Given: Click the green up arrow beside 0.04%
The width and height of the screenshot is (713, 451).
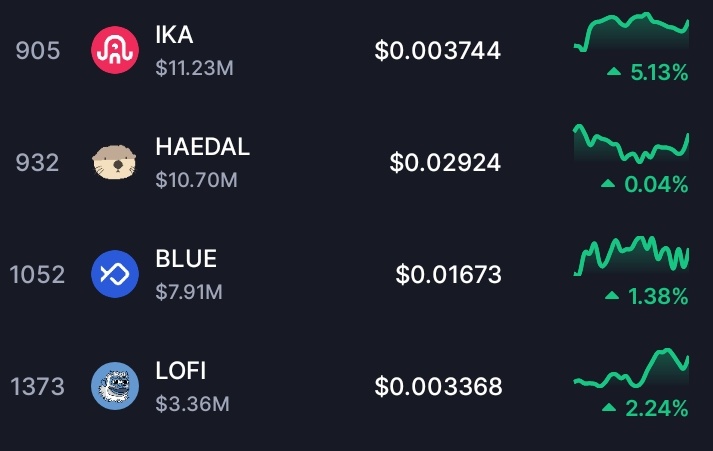Looking at the screenshot, I should click(x=607, y=185).
